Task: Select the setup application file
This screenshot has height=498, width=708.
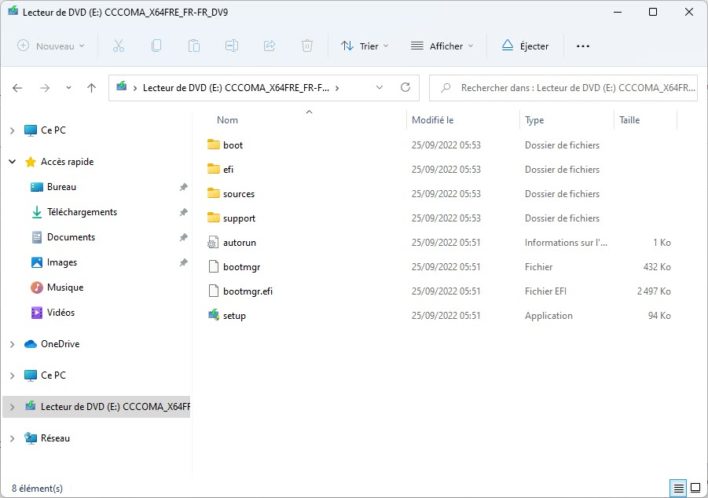Action: click(234, 316)
